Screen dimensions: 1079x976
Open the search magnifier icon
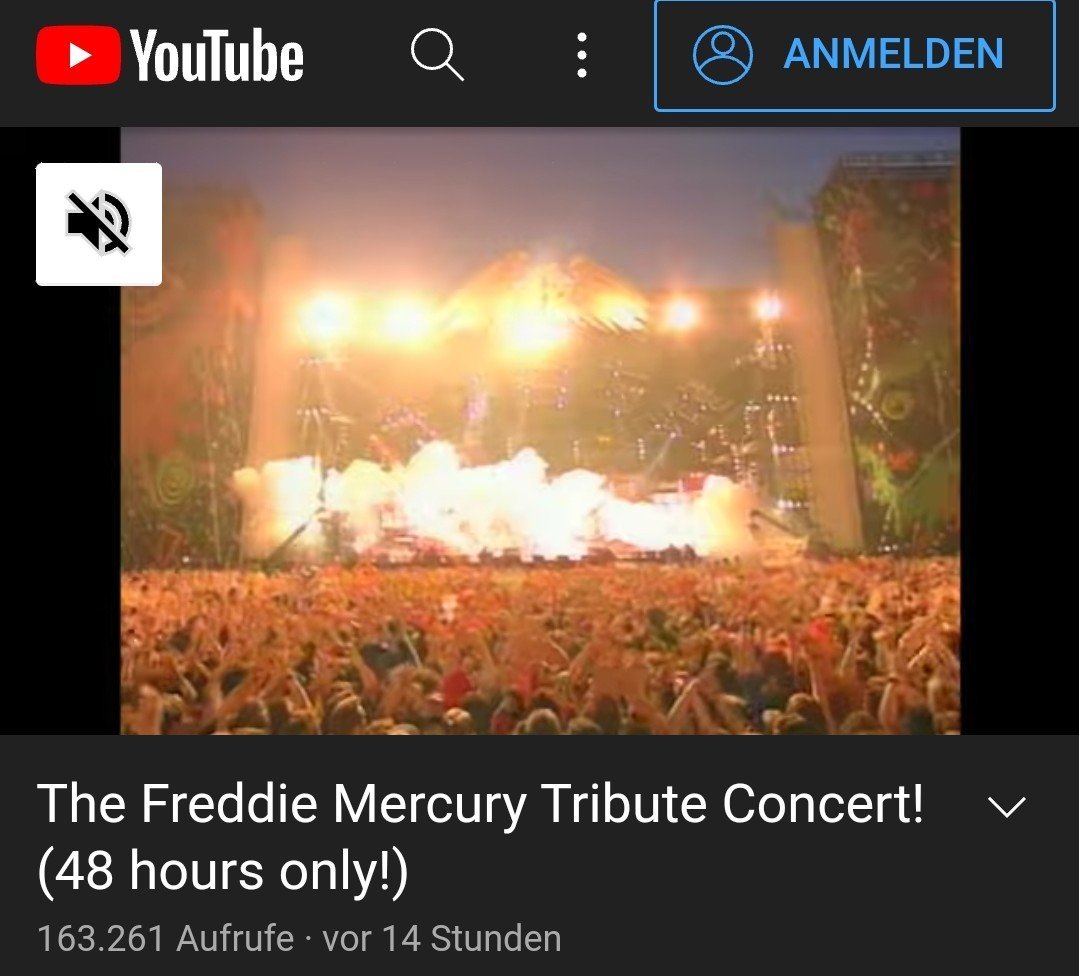[x=437, y=54]
